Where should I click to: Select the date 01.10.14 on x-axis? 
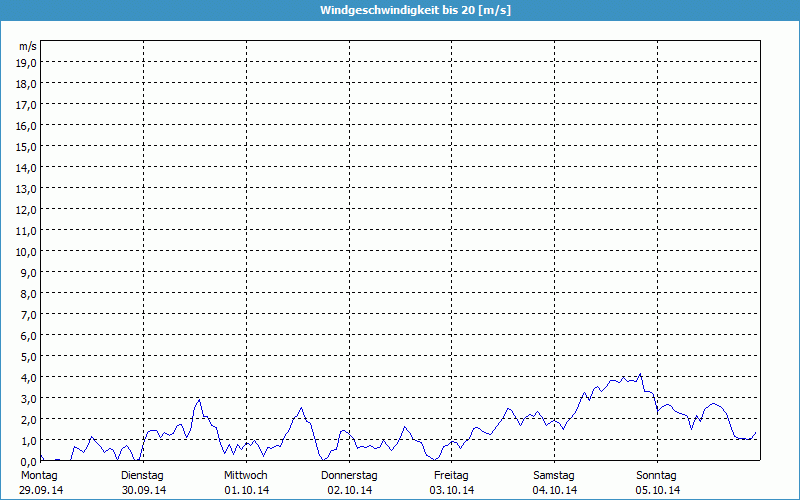pyautogui.click(x=246, y=490)
